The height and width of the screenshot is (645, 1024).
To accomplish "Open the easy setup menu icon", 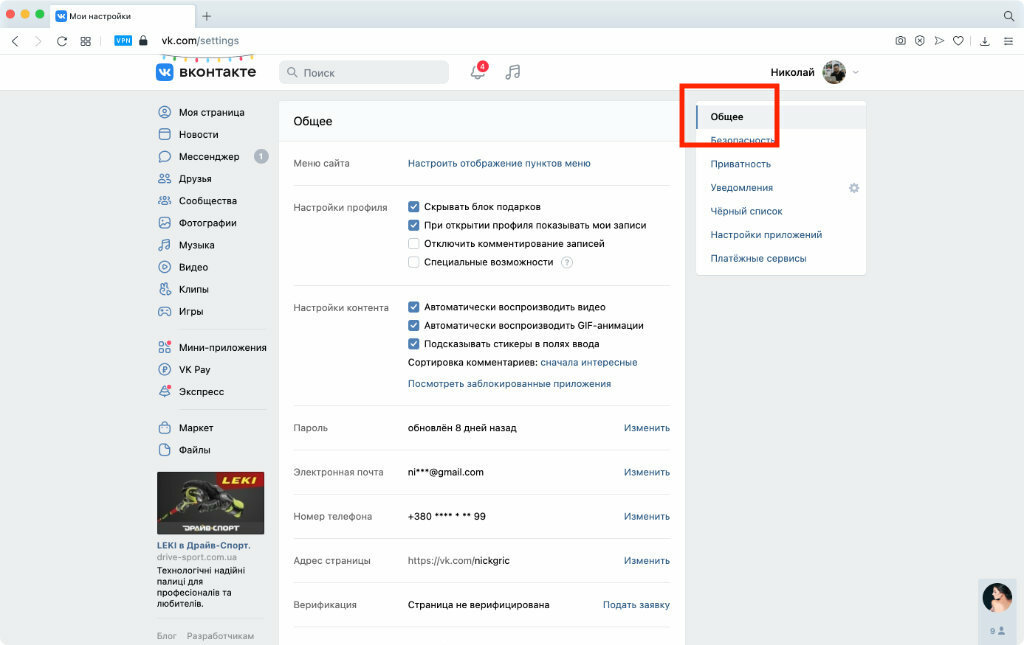I will coord(1008,41).
